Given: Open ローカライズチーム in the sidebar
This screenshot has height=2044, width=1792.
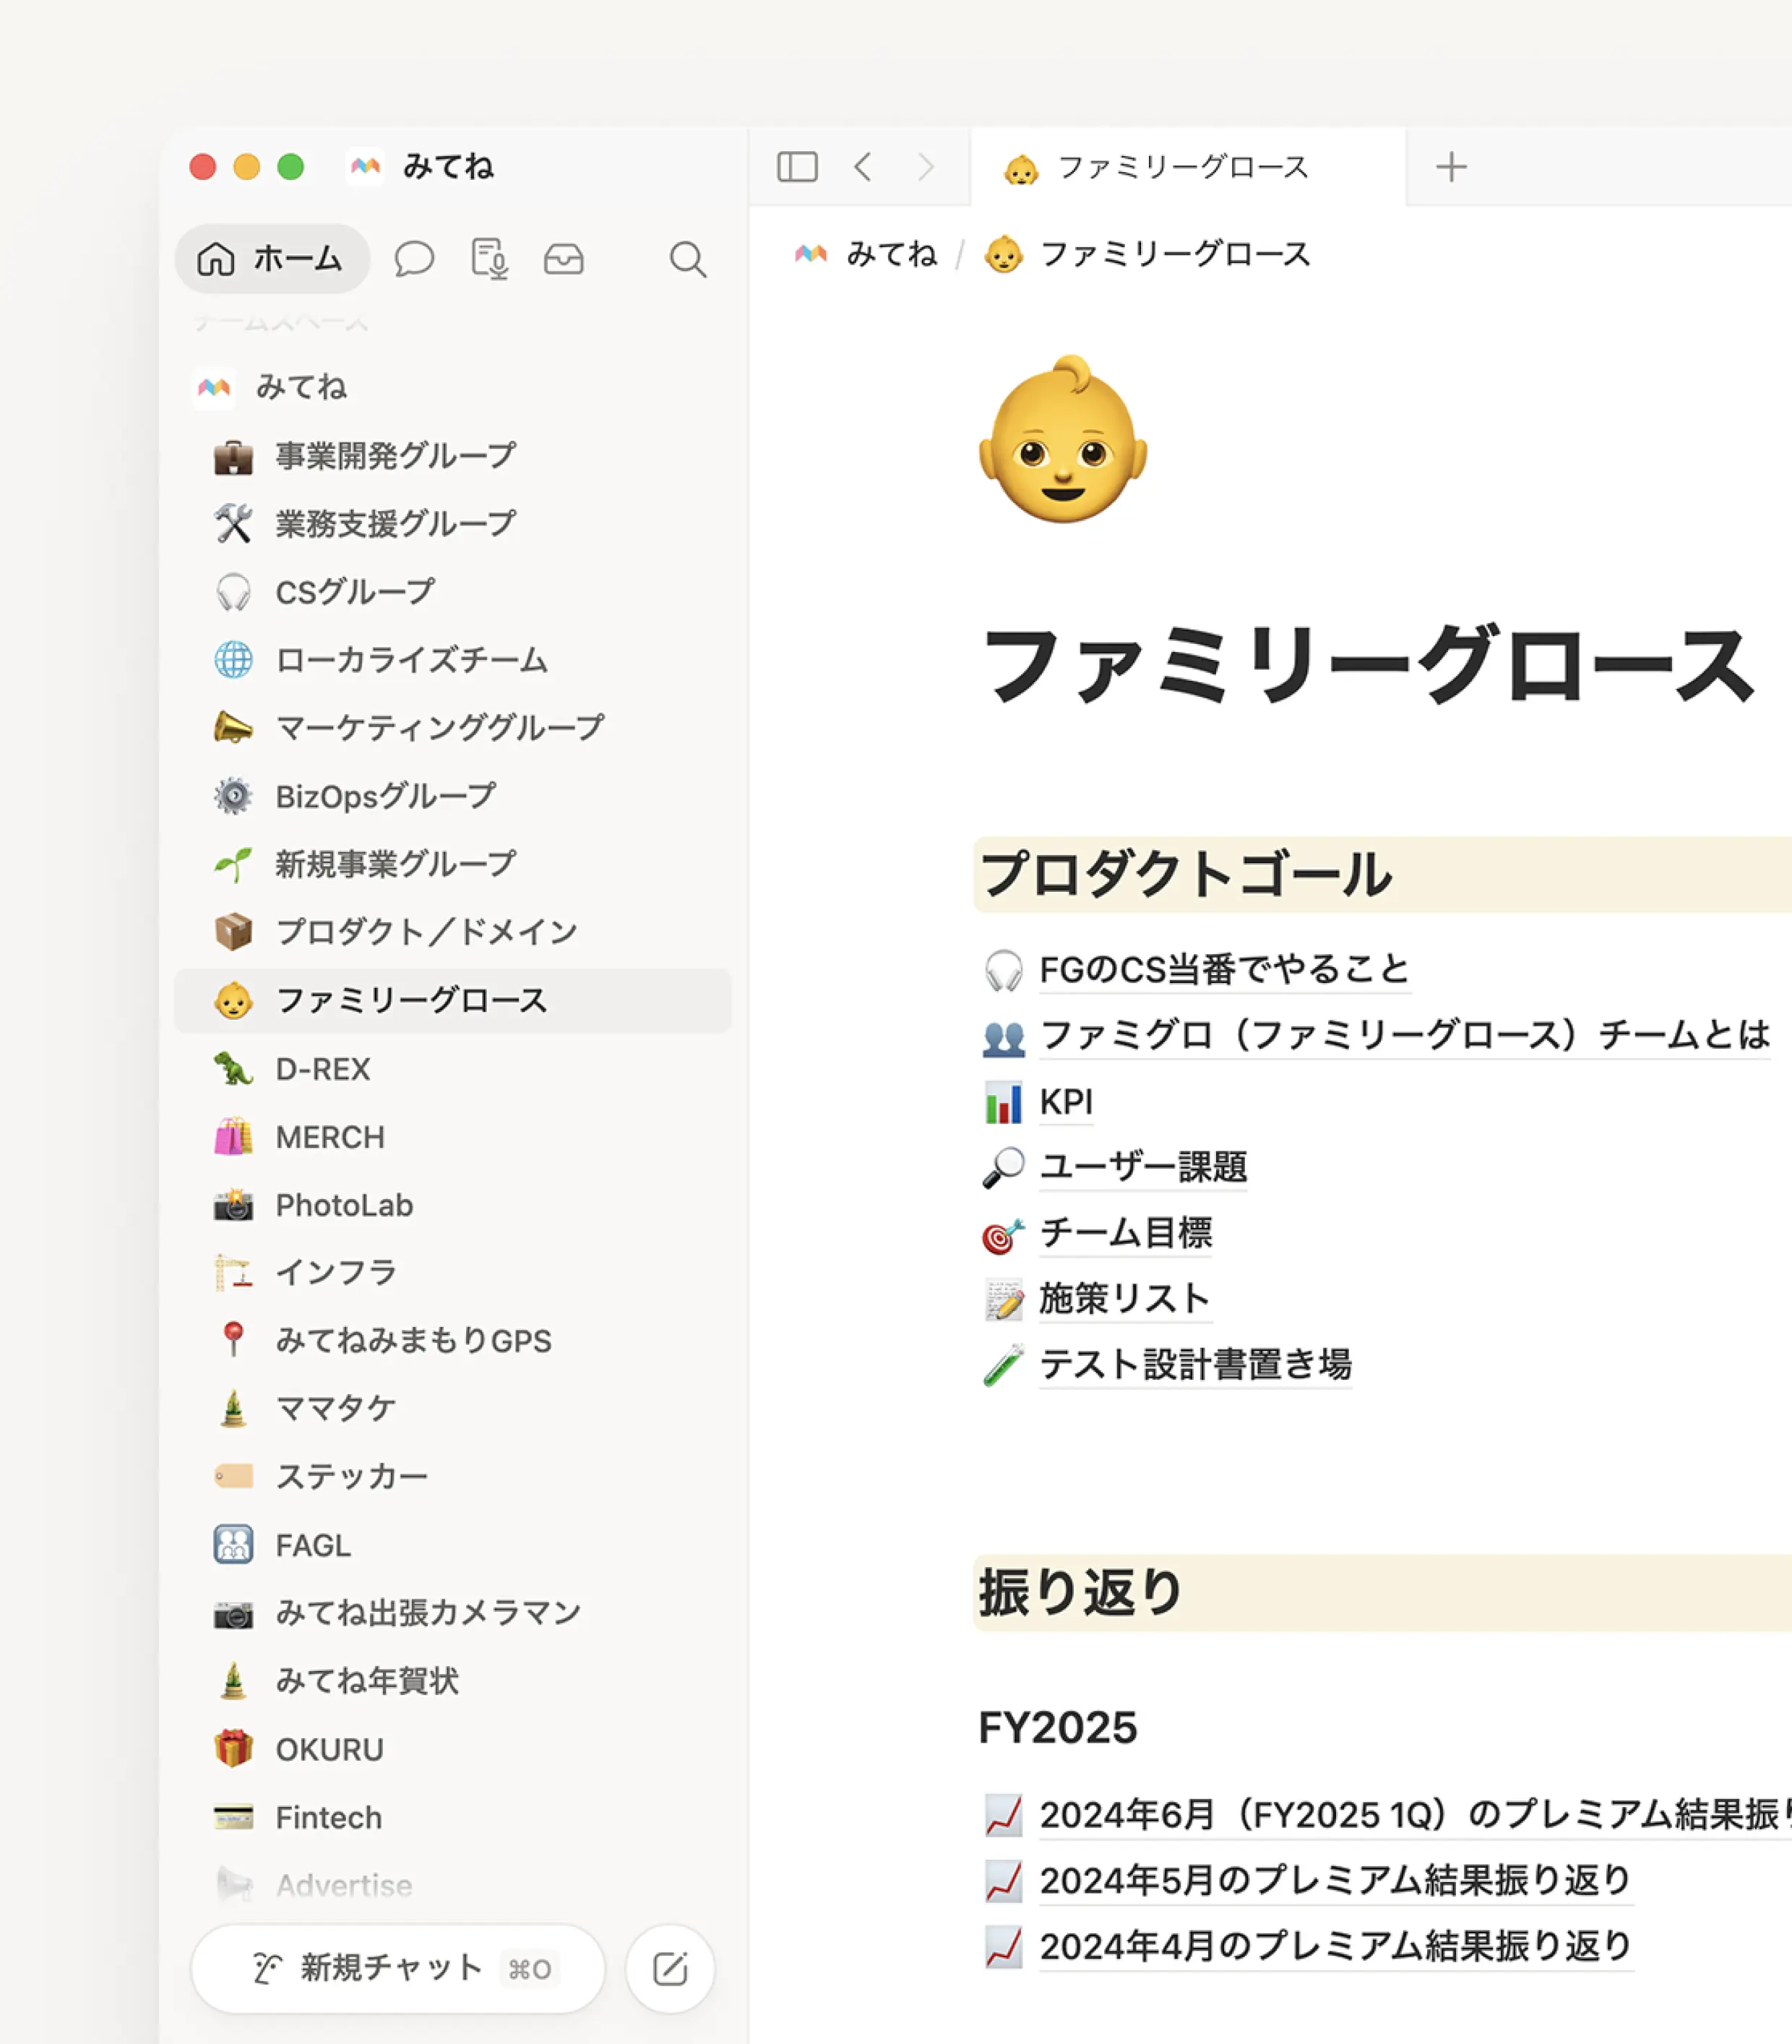Looking at the screenshot, I should tap(452, 660).
